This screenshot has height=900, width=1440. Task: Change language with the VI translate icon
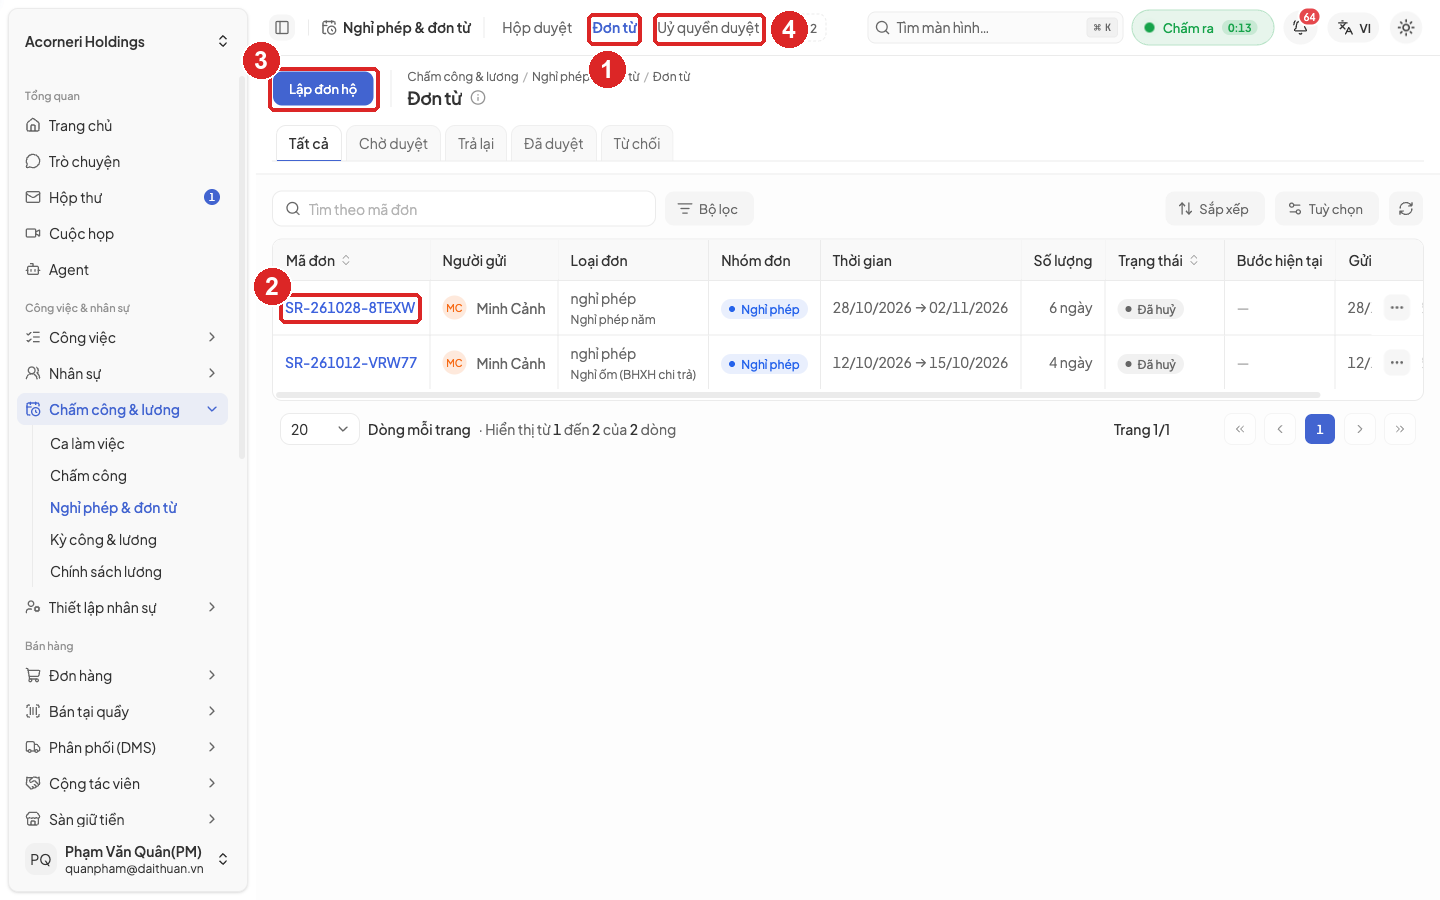point(1355,28)
